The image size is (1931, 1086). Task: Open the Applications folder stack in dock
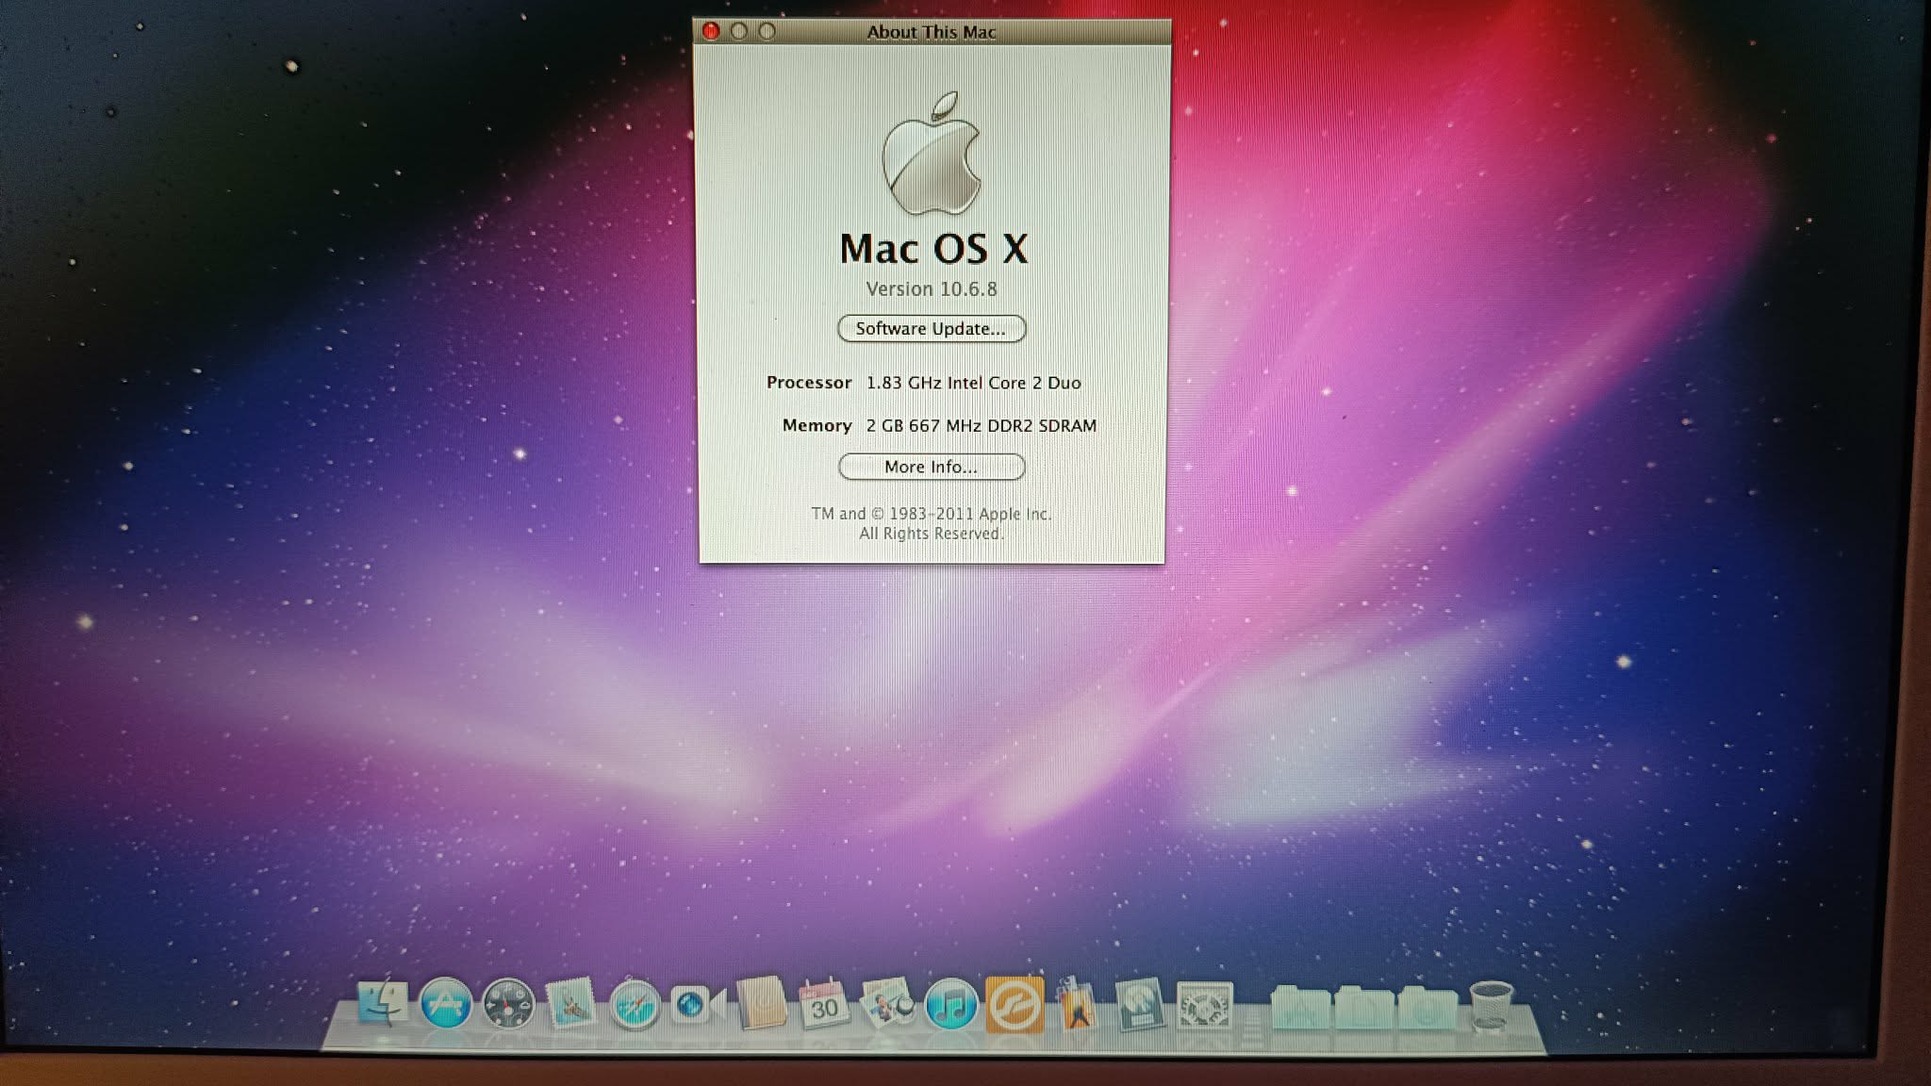point(1299,1008)
